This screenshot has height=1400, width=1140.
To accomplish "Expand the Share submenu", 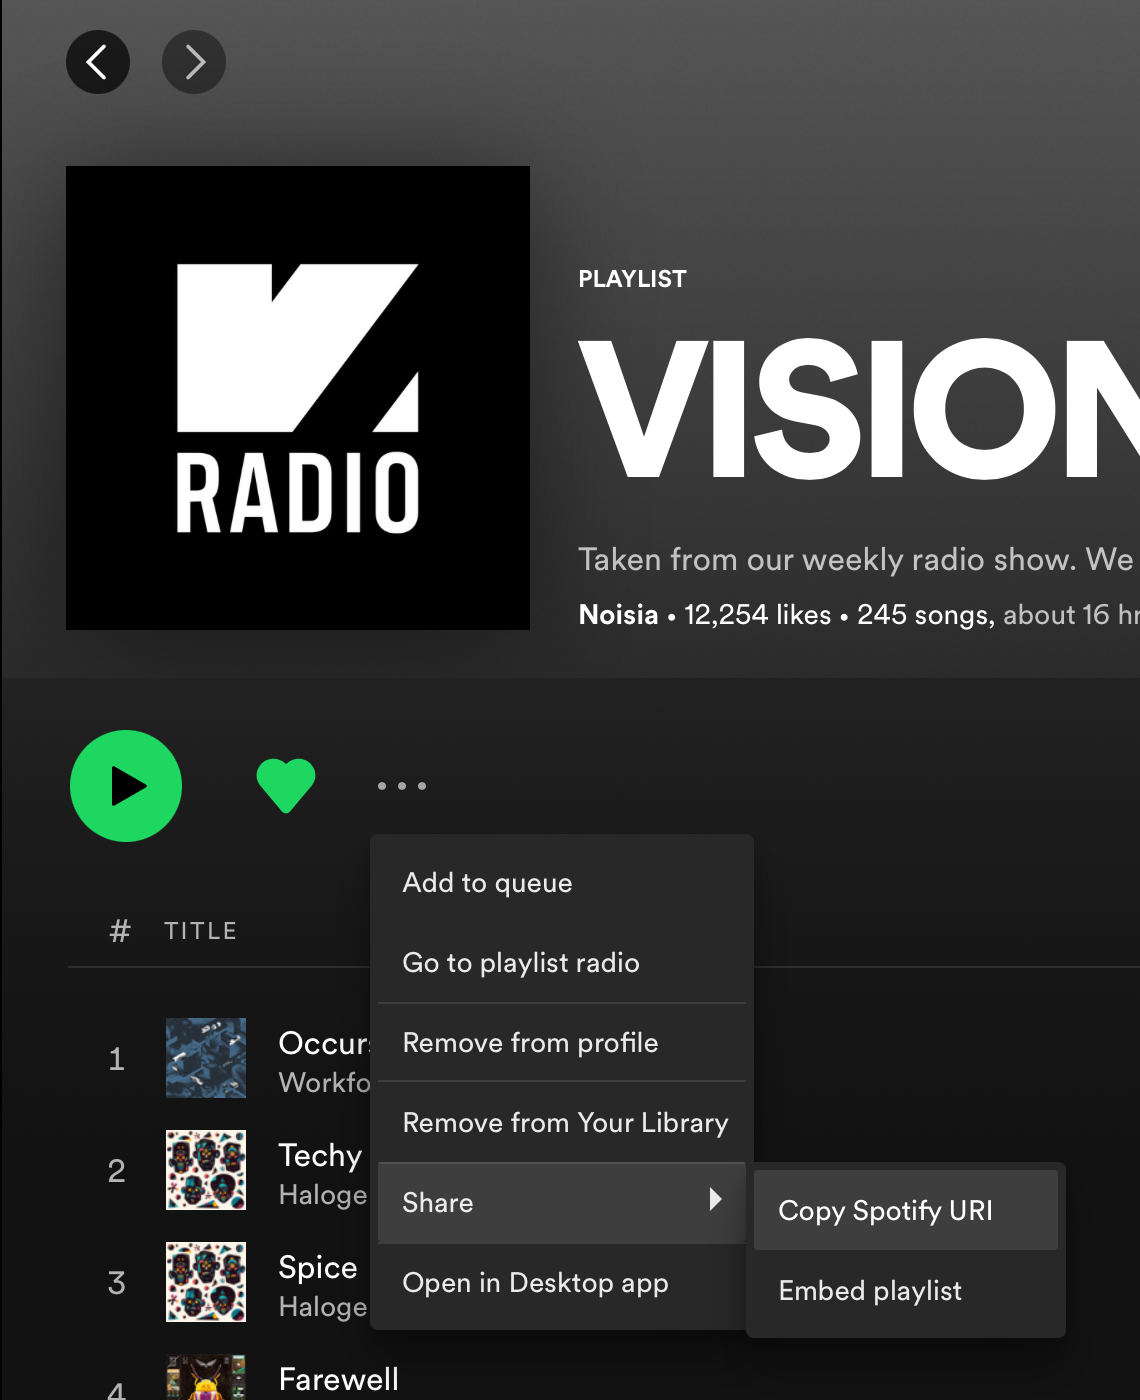I will click(x=562, y=1203).
